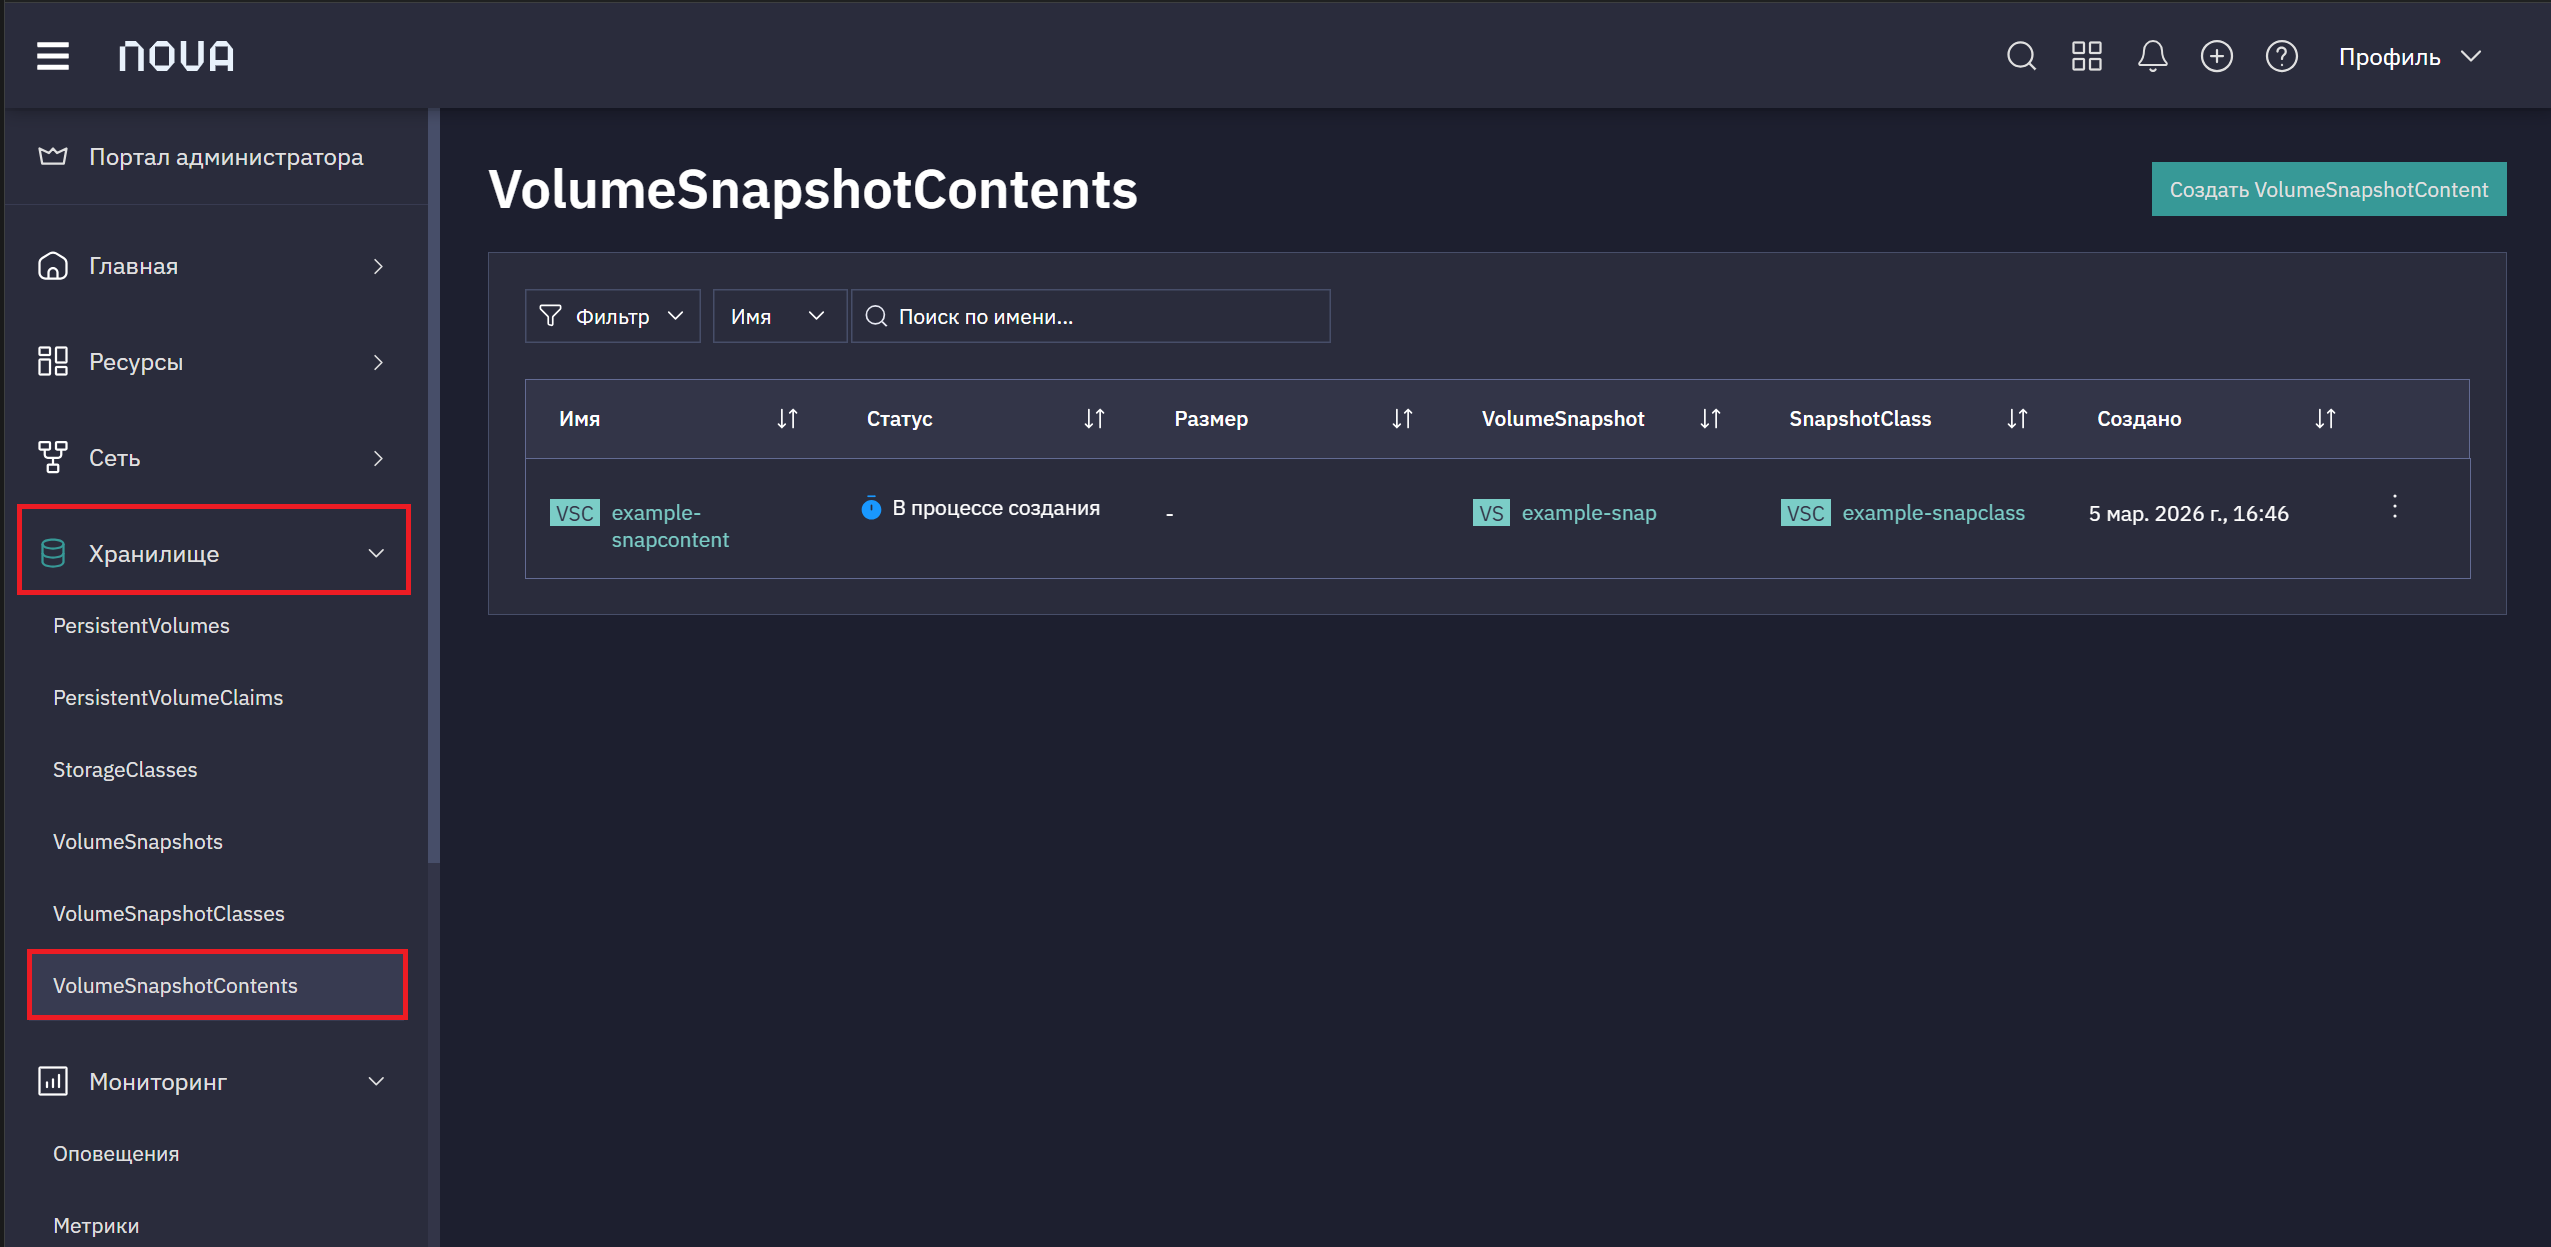
Task: Open the global search icon
Action: point(2021,56)
